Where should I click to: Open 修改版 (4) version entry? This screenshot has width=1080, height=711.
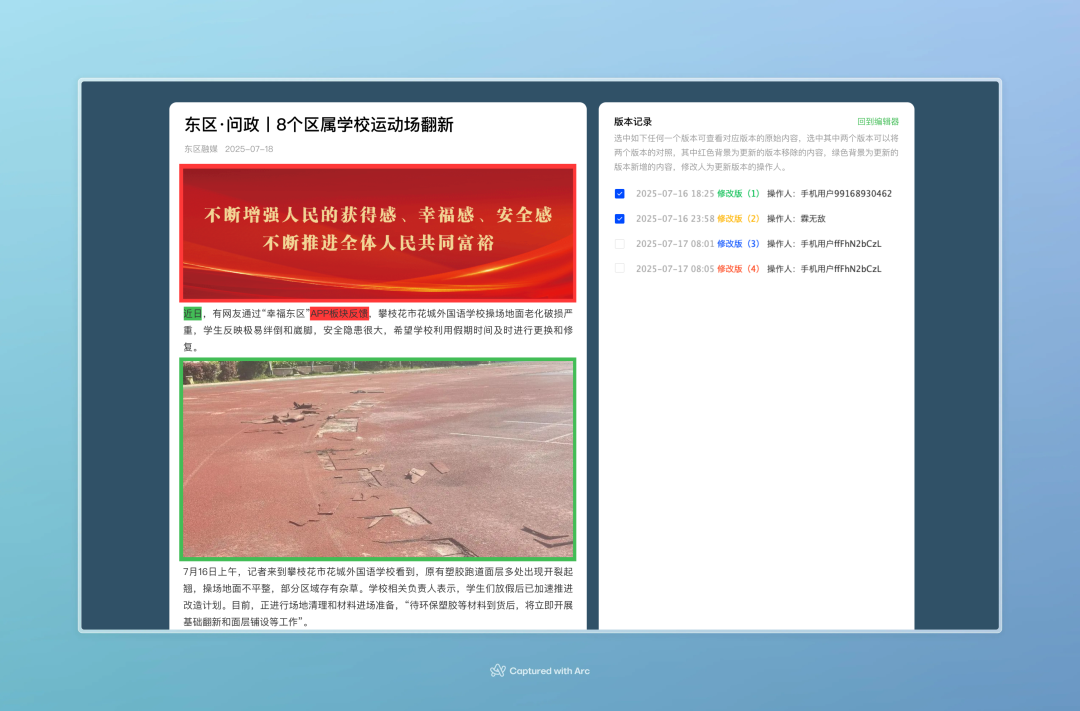coord(738,269)
